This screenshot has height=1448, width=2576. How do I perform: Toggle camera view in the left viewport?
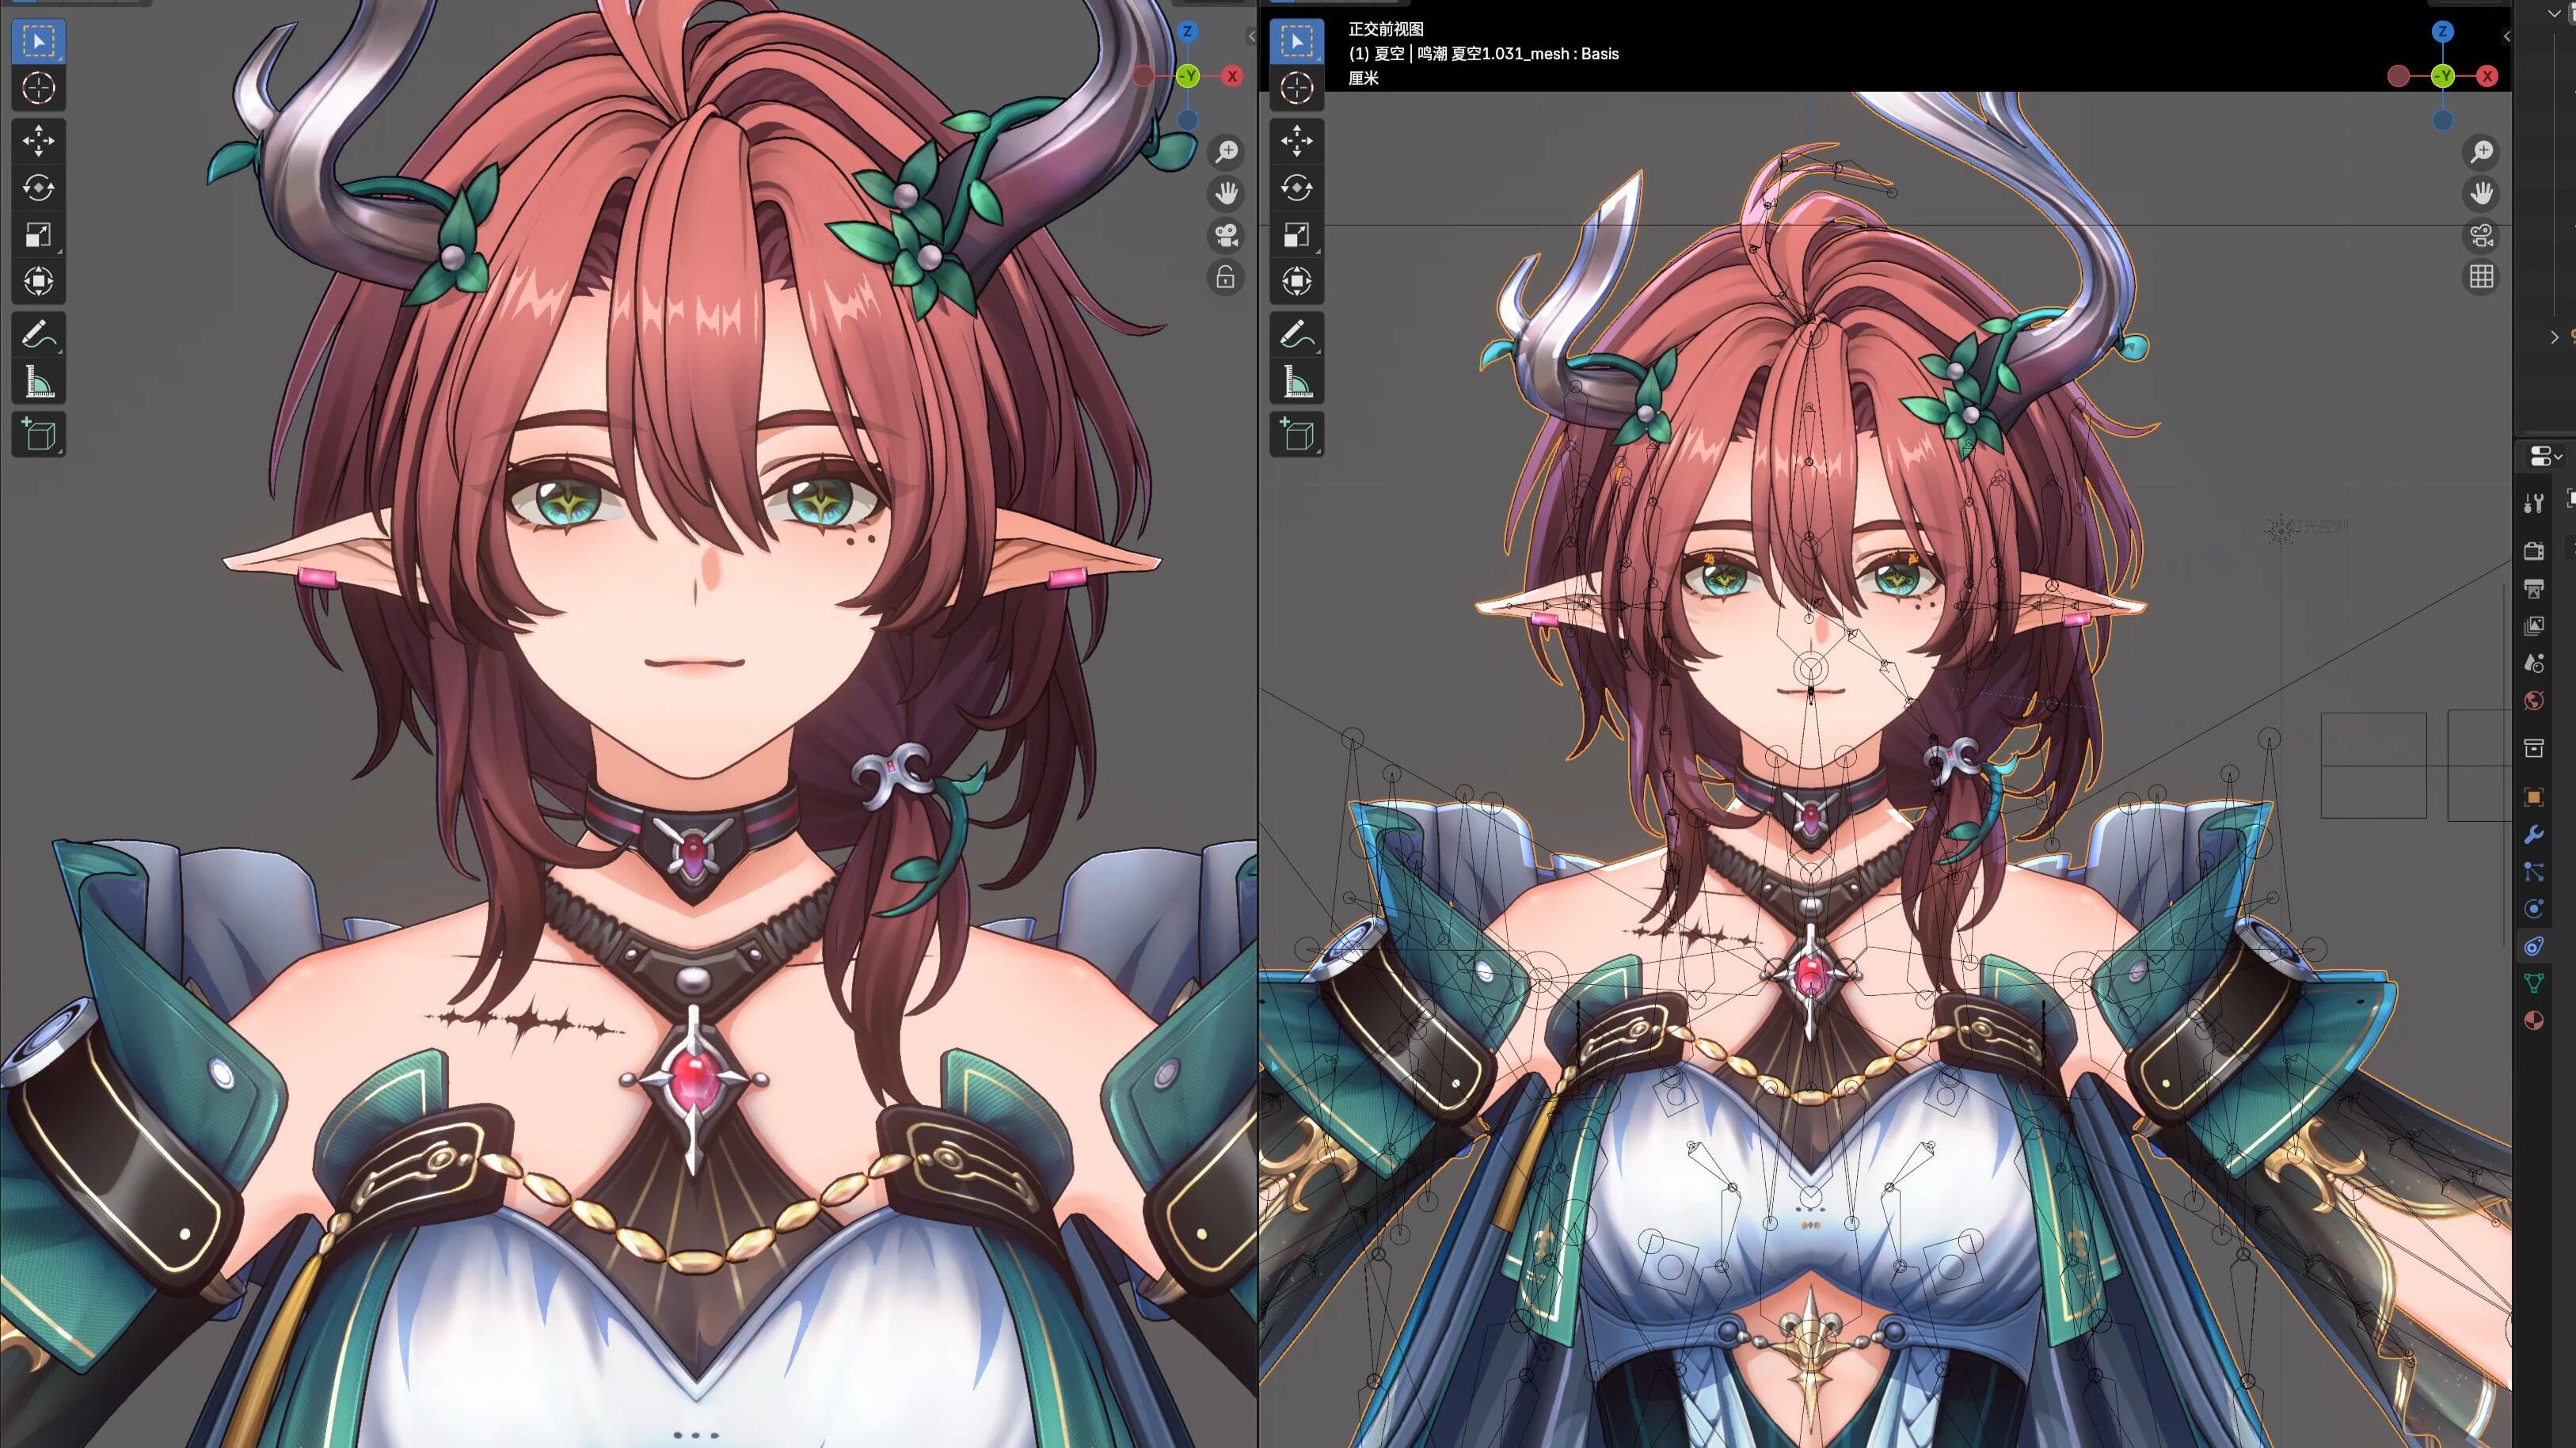tap(1226, 236)
